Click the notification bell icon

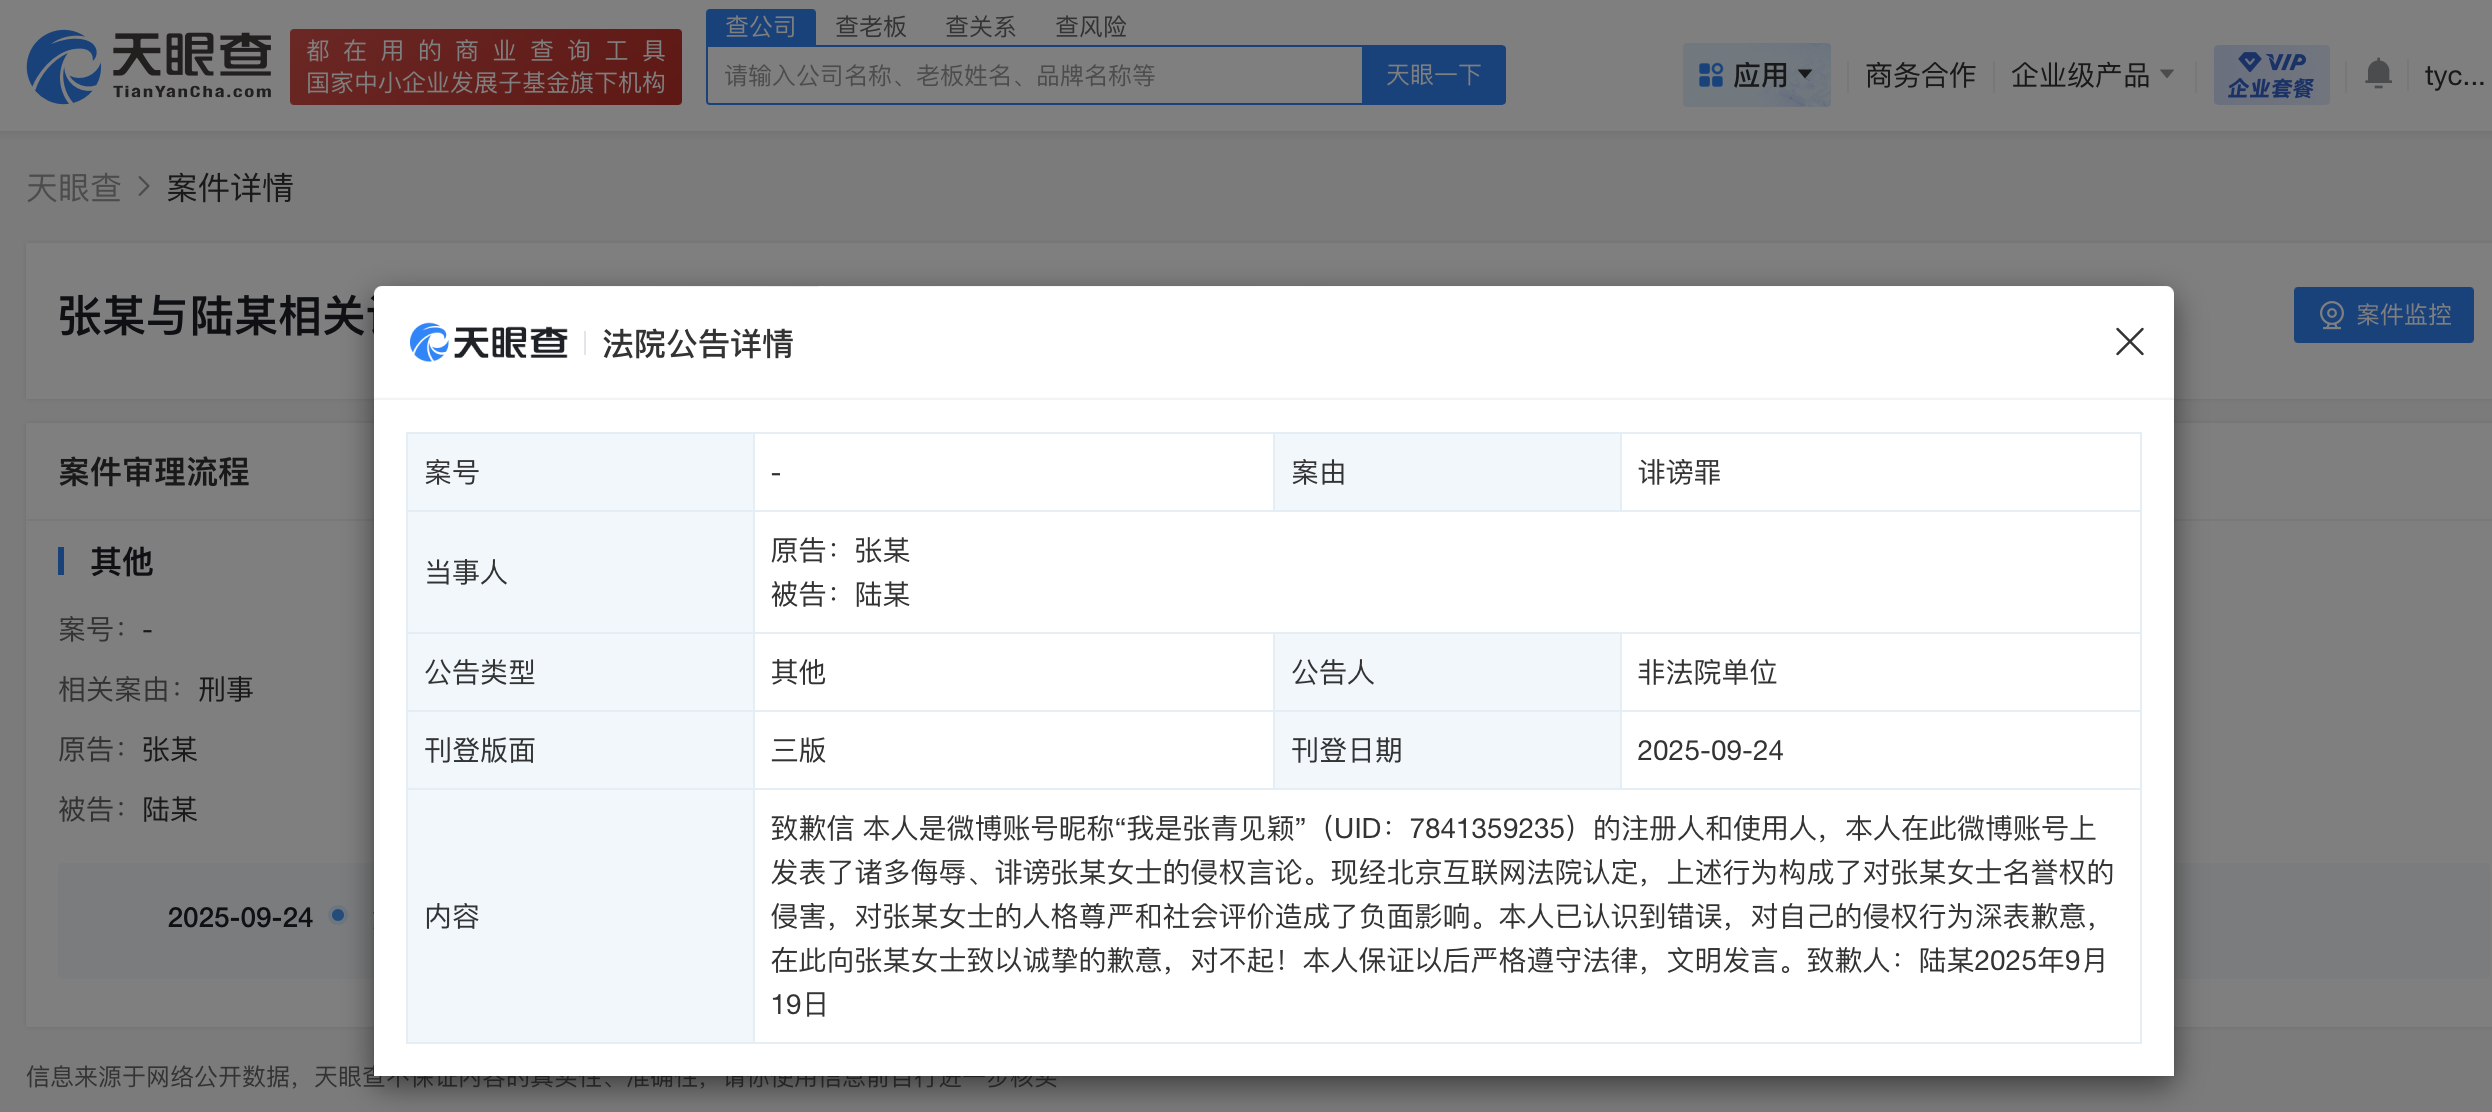(x=2378, y=74)
